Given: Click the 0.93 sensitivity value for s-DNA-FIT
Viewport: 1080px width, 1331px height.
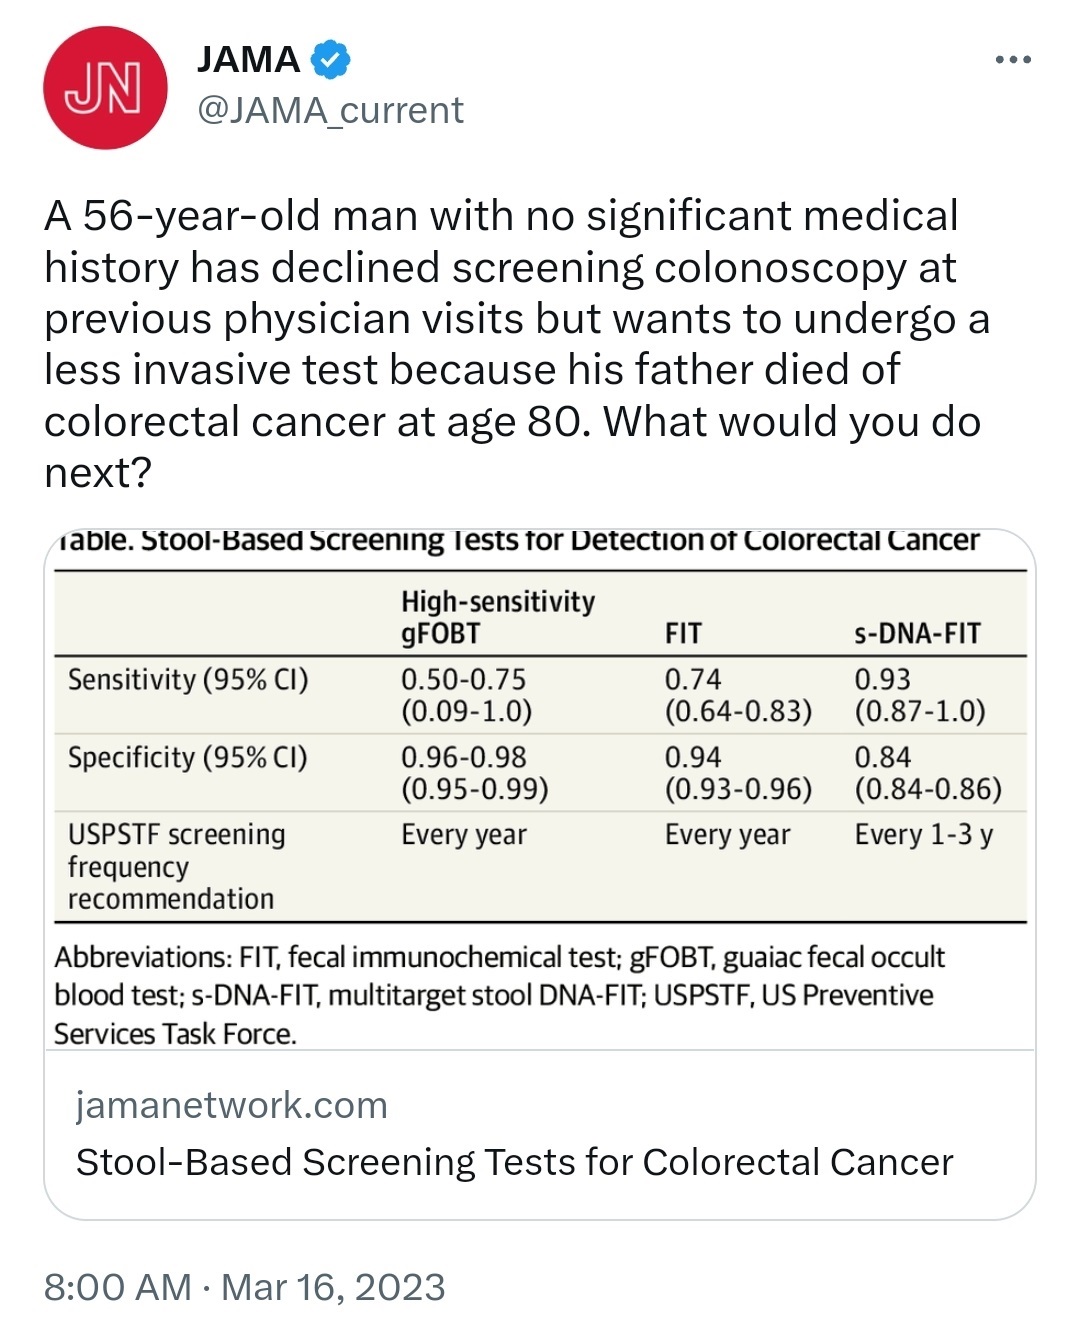Looking at the screenshot, I should (x=882, y=680).
